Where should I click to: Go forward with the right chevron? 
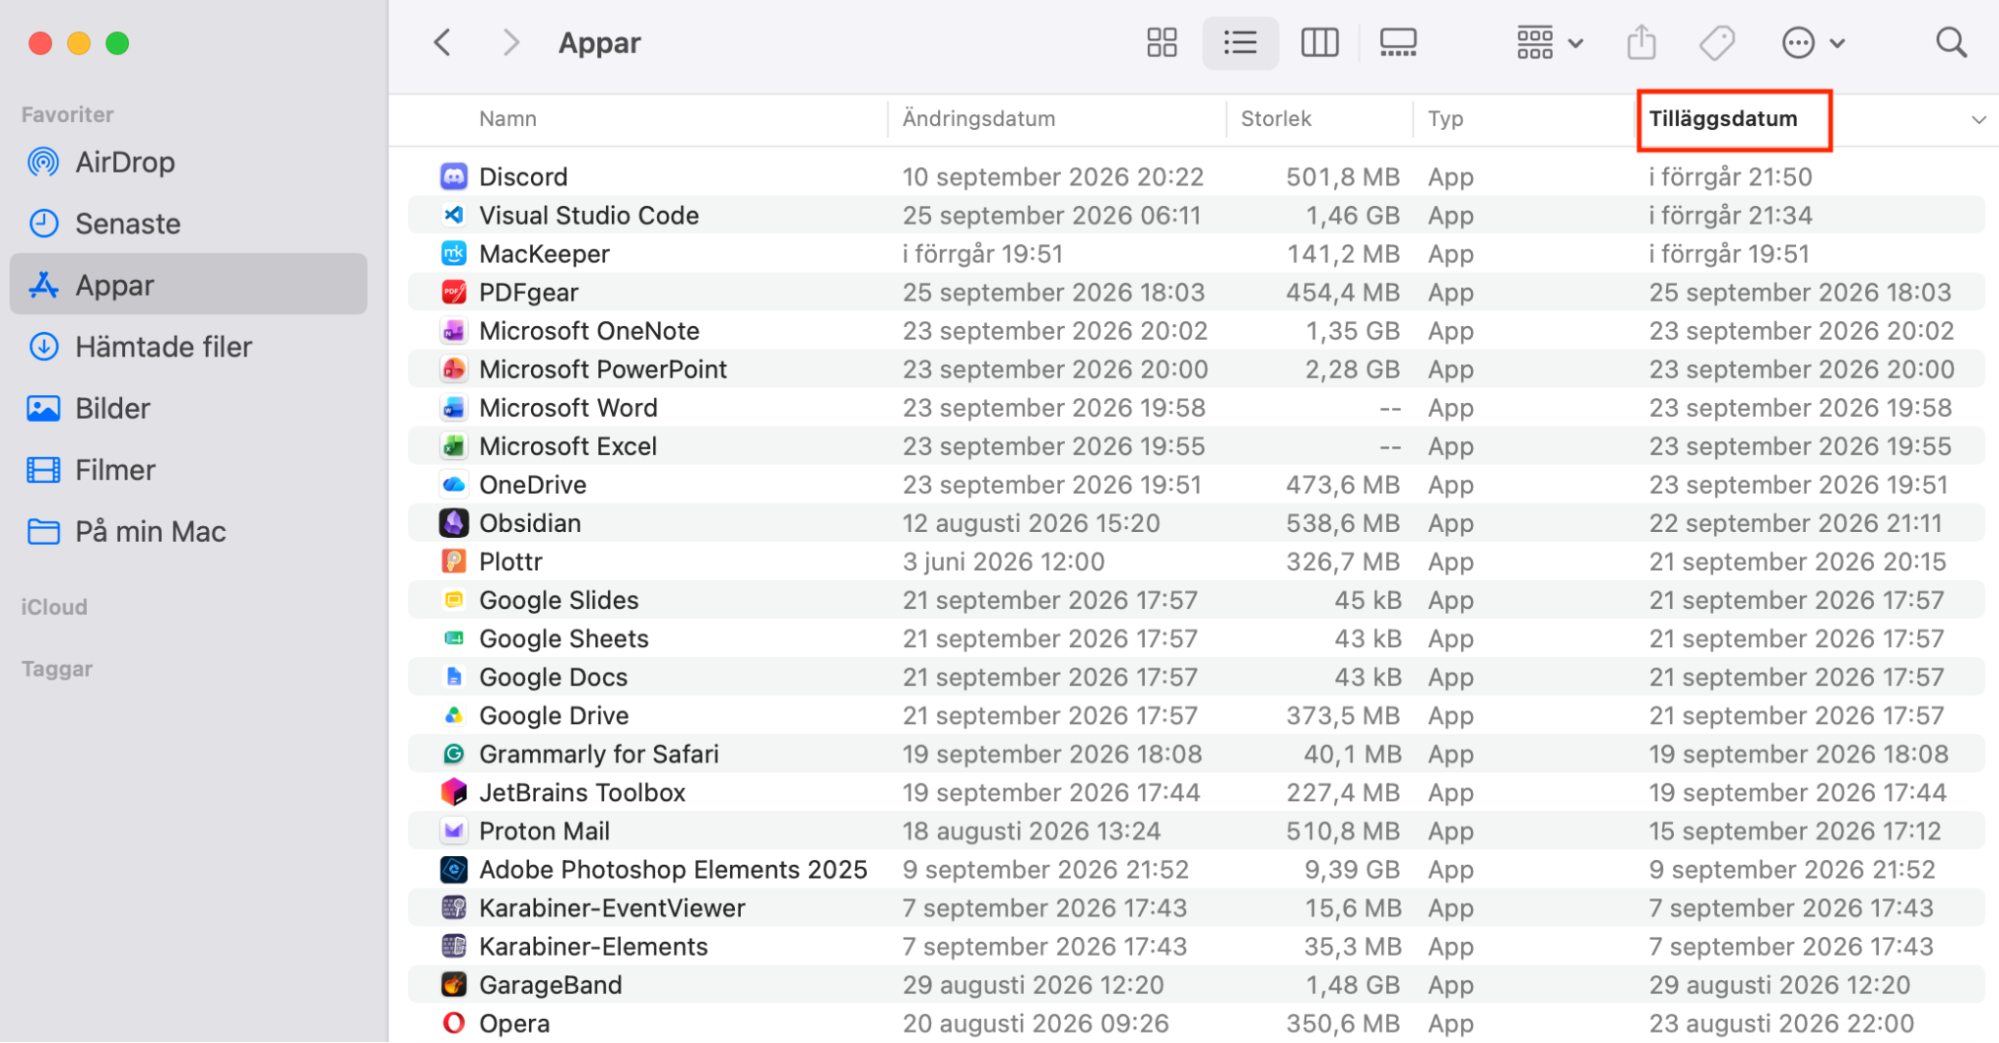pos(511,43)
